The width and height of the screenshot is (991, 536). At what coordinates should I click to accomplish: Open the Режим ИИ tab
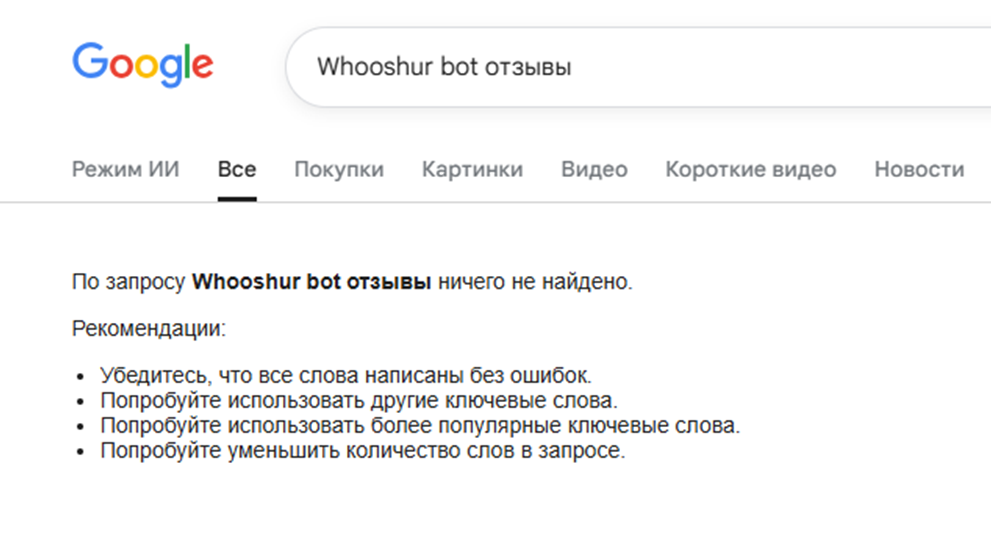[x=126, y=170]
